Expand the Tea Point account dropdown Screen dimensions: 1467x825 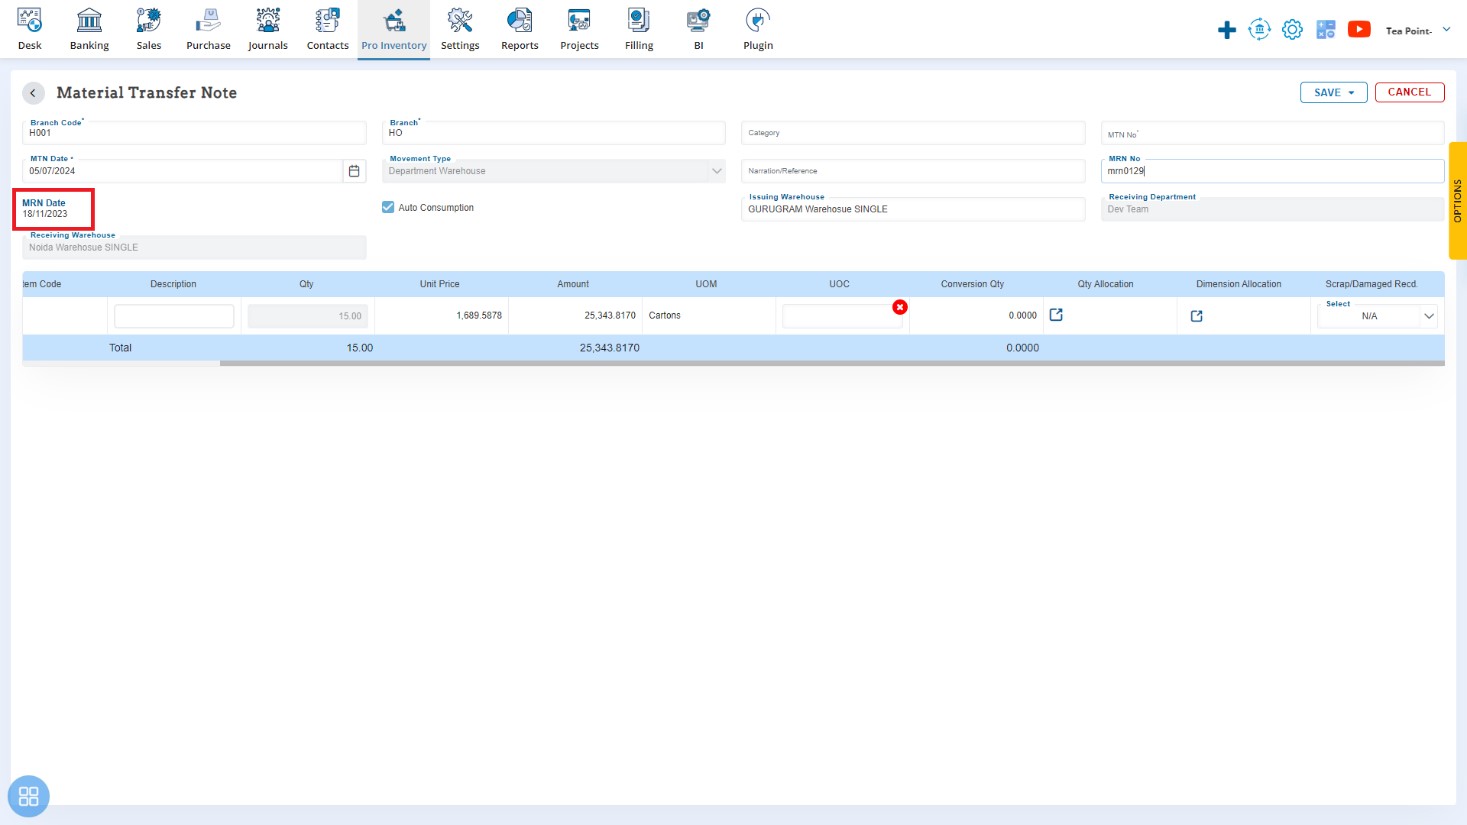1417,31
